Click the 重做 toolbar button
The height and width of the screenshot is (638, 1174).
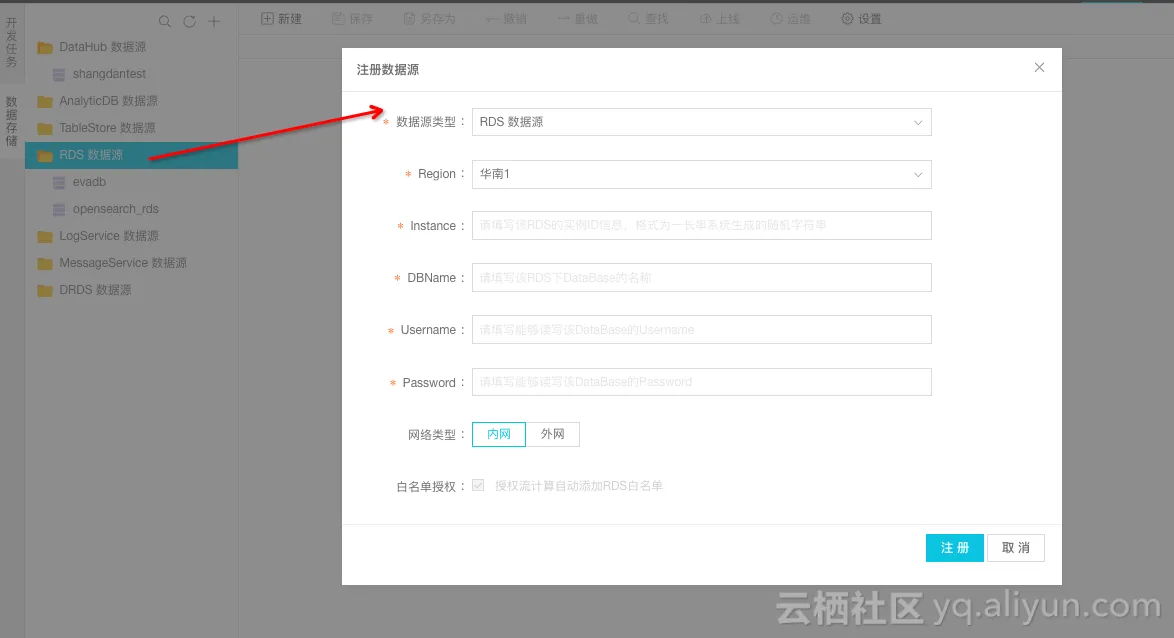(577, 19)
